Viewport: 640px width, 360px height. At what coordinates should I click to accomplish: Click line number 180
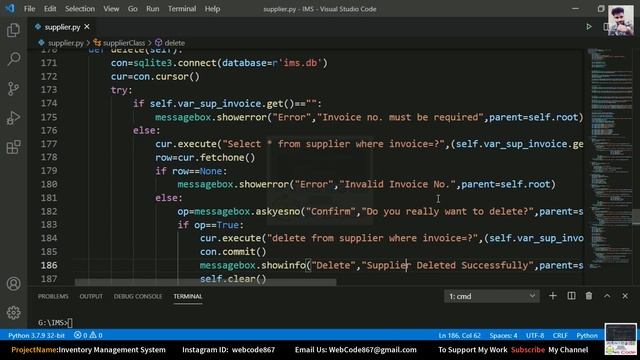click(49, 184)
